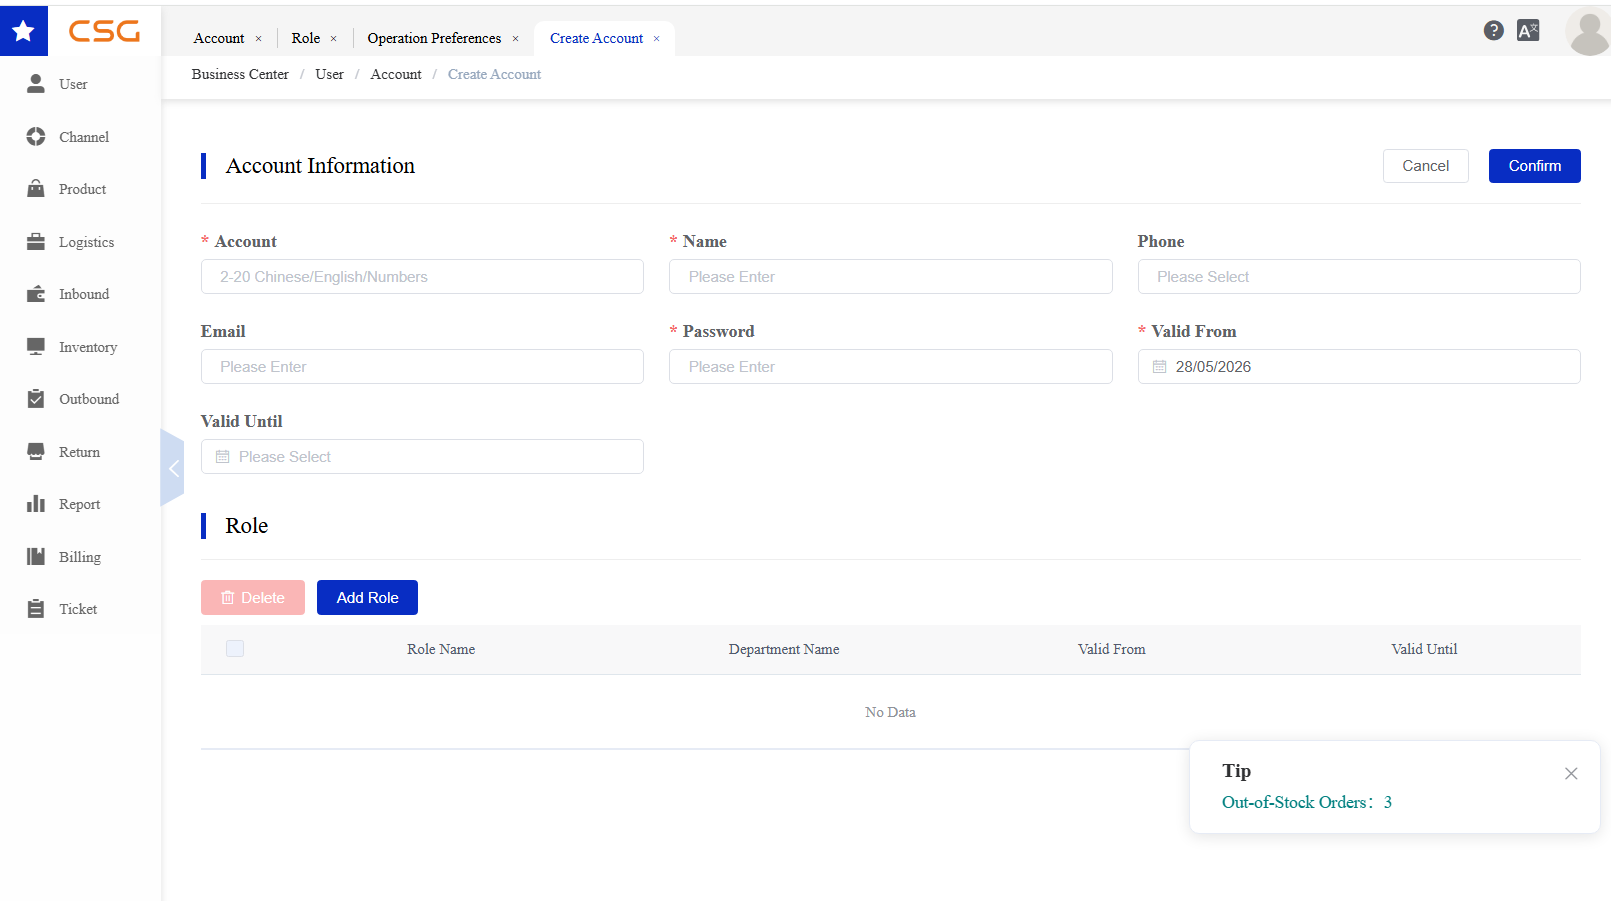Screen dimensions: 1611x901
Task: Click the Out-of-Stock Orders link
Action: (1307, 802)
